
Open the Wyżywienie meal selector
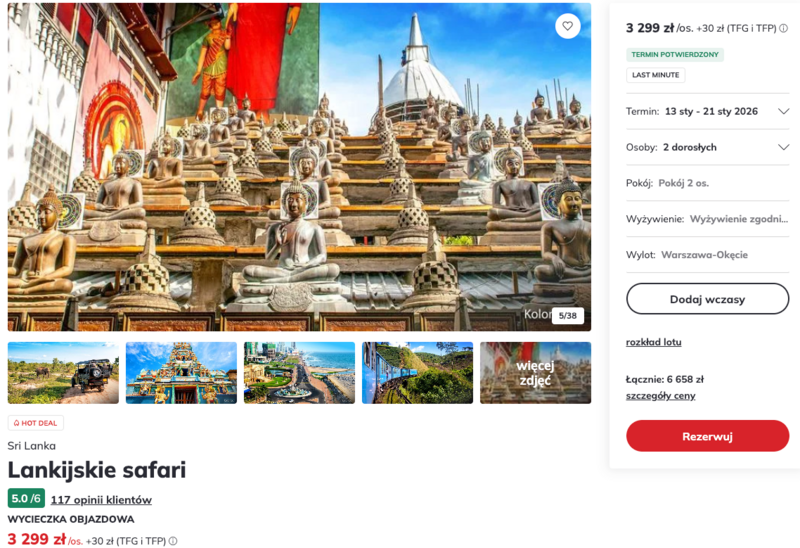point(707,219)
